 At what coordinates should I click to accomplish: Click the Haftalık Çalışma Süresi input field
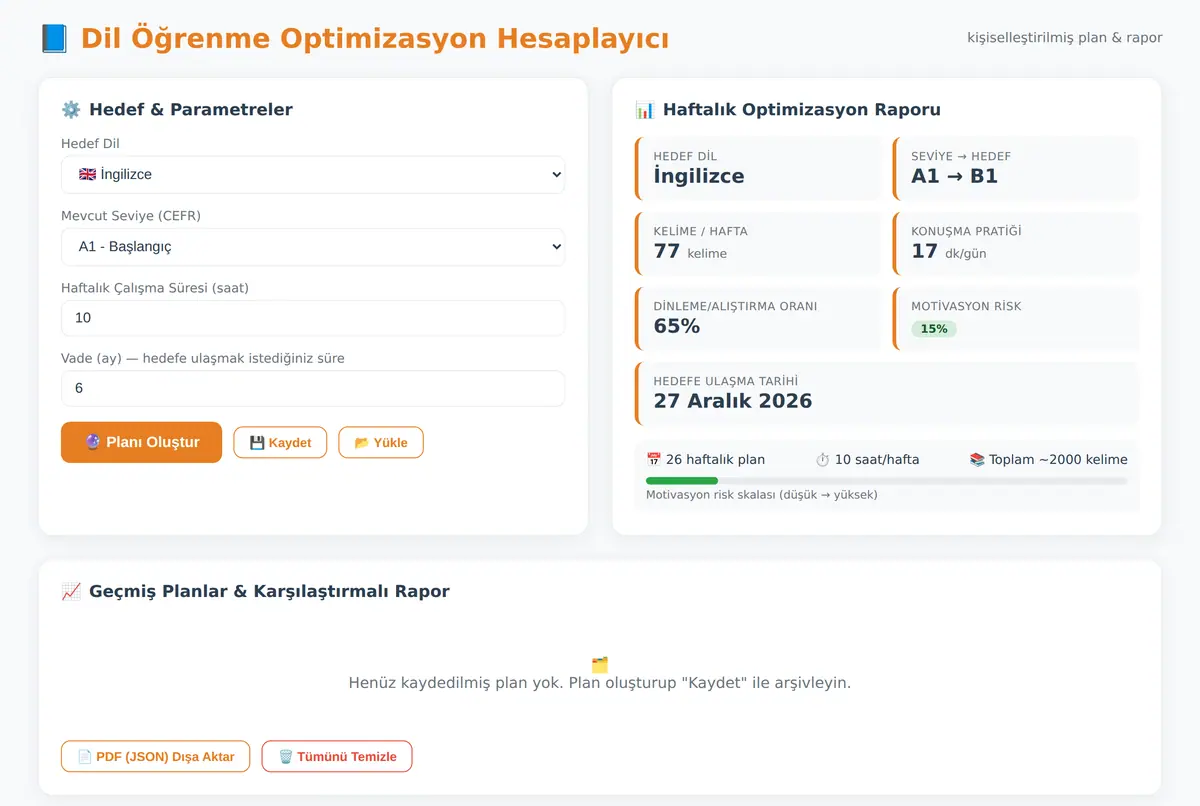(x=313, y=318)
